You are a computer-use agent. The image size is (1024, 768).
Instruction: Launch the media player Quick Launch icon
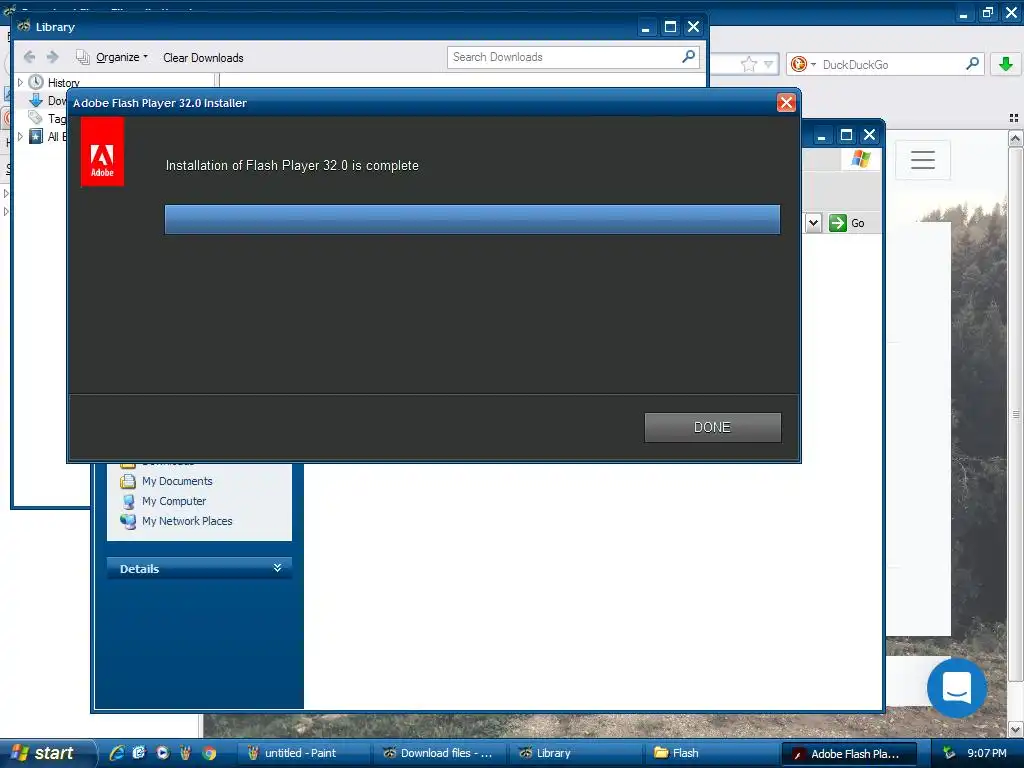click(x=162, y=753)
